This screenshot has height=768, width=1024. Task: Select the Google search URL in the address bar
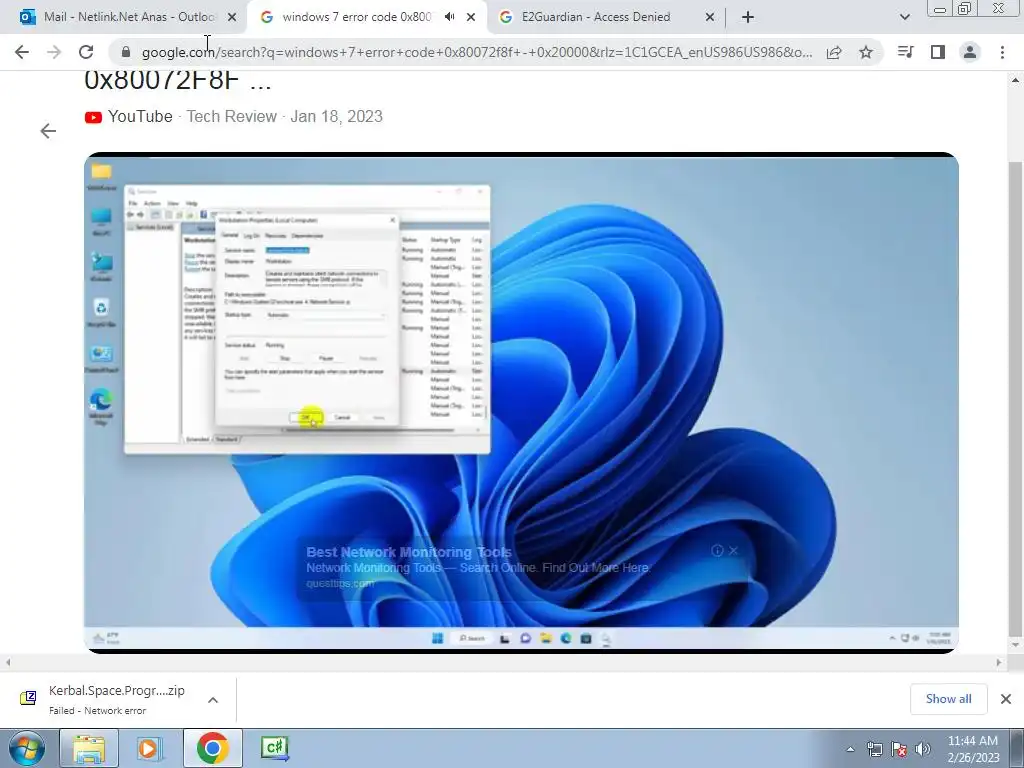477,52
